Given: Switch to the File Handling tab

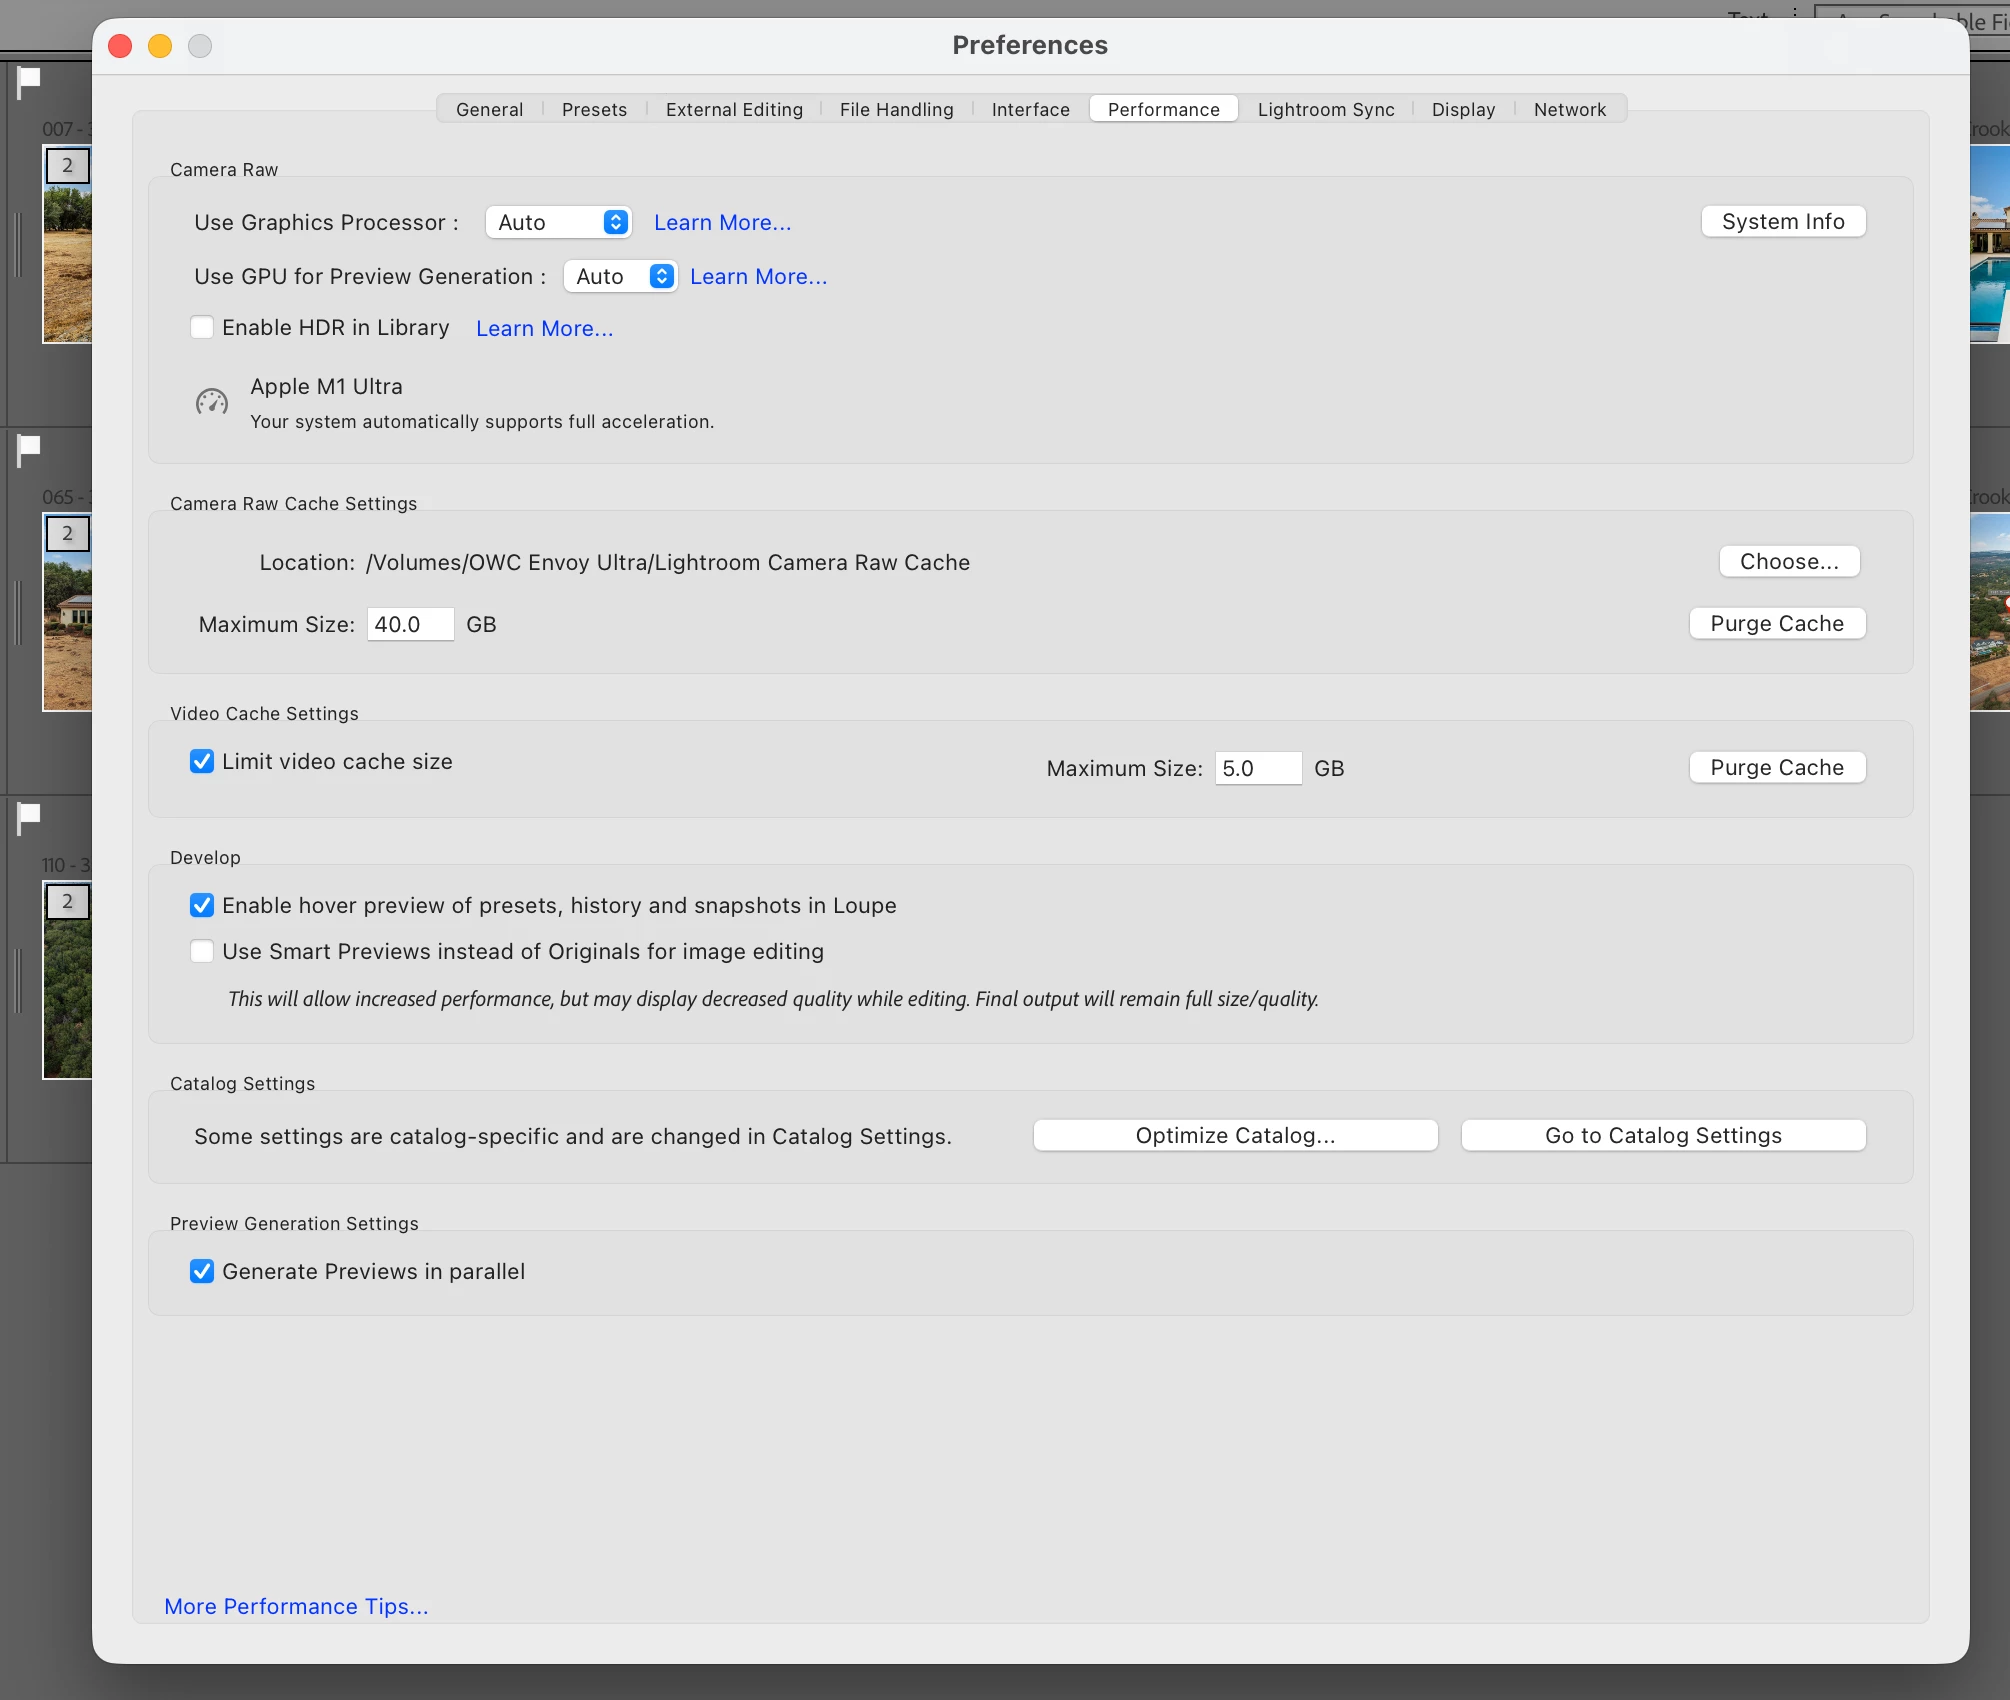Looking at the screenshot, I should click(896, 110).
